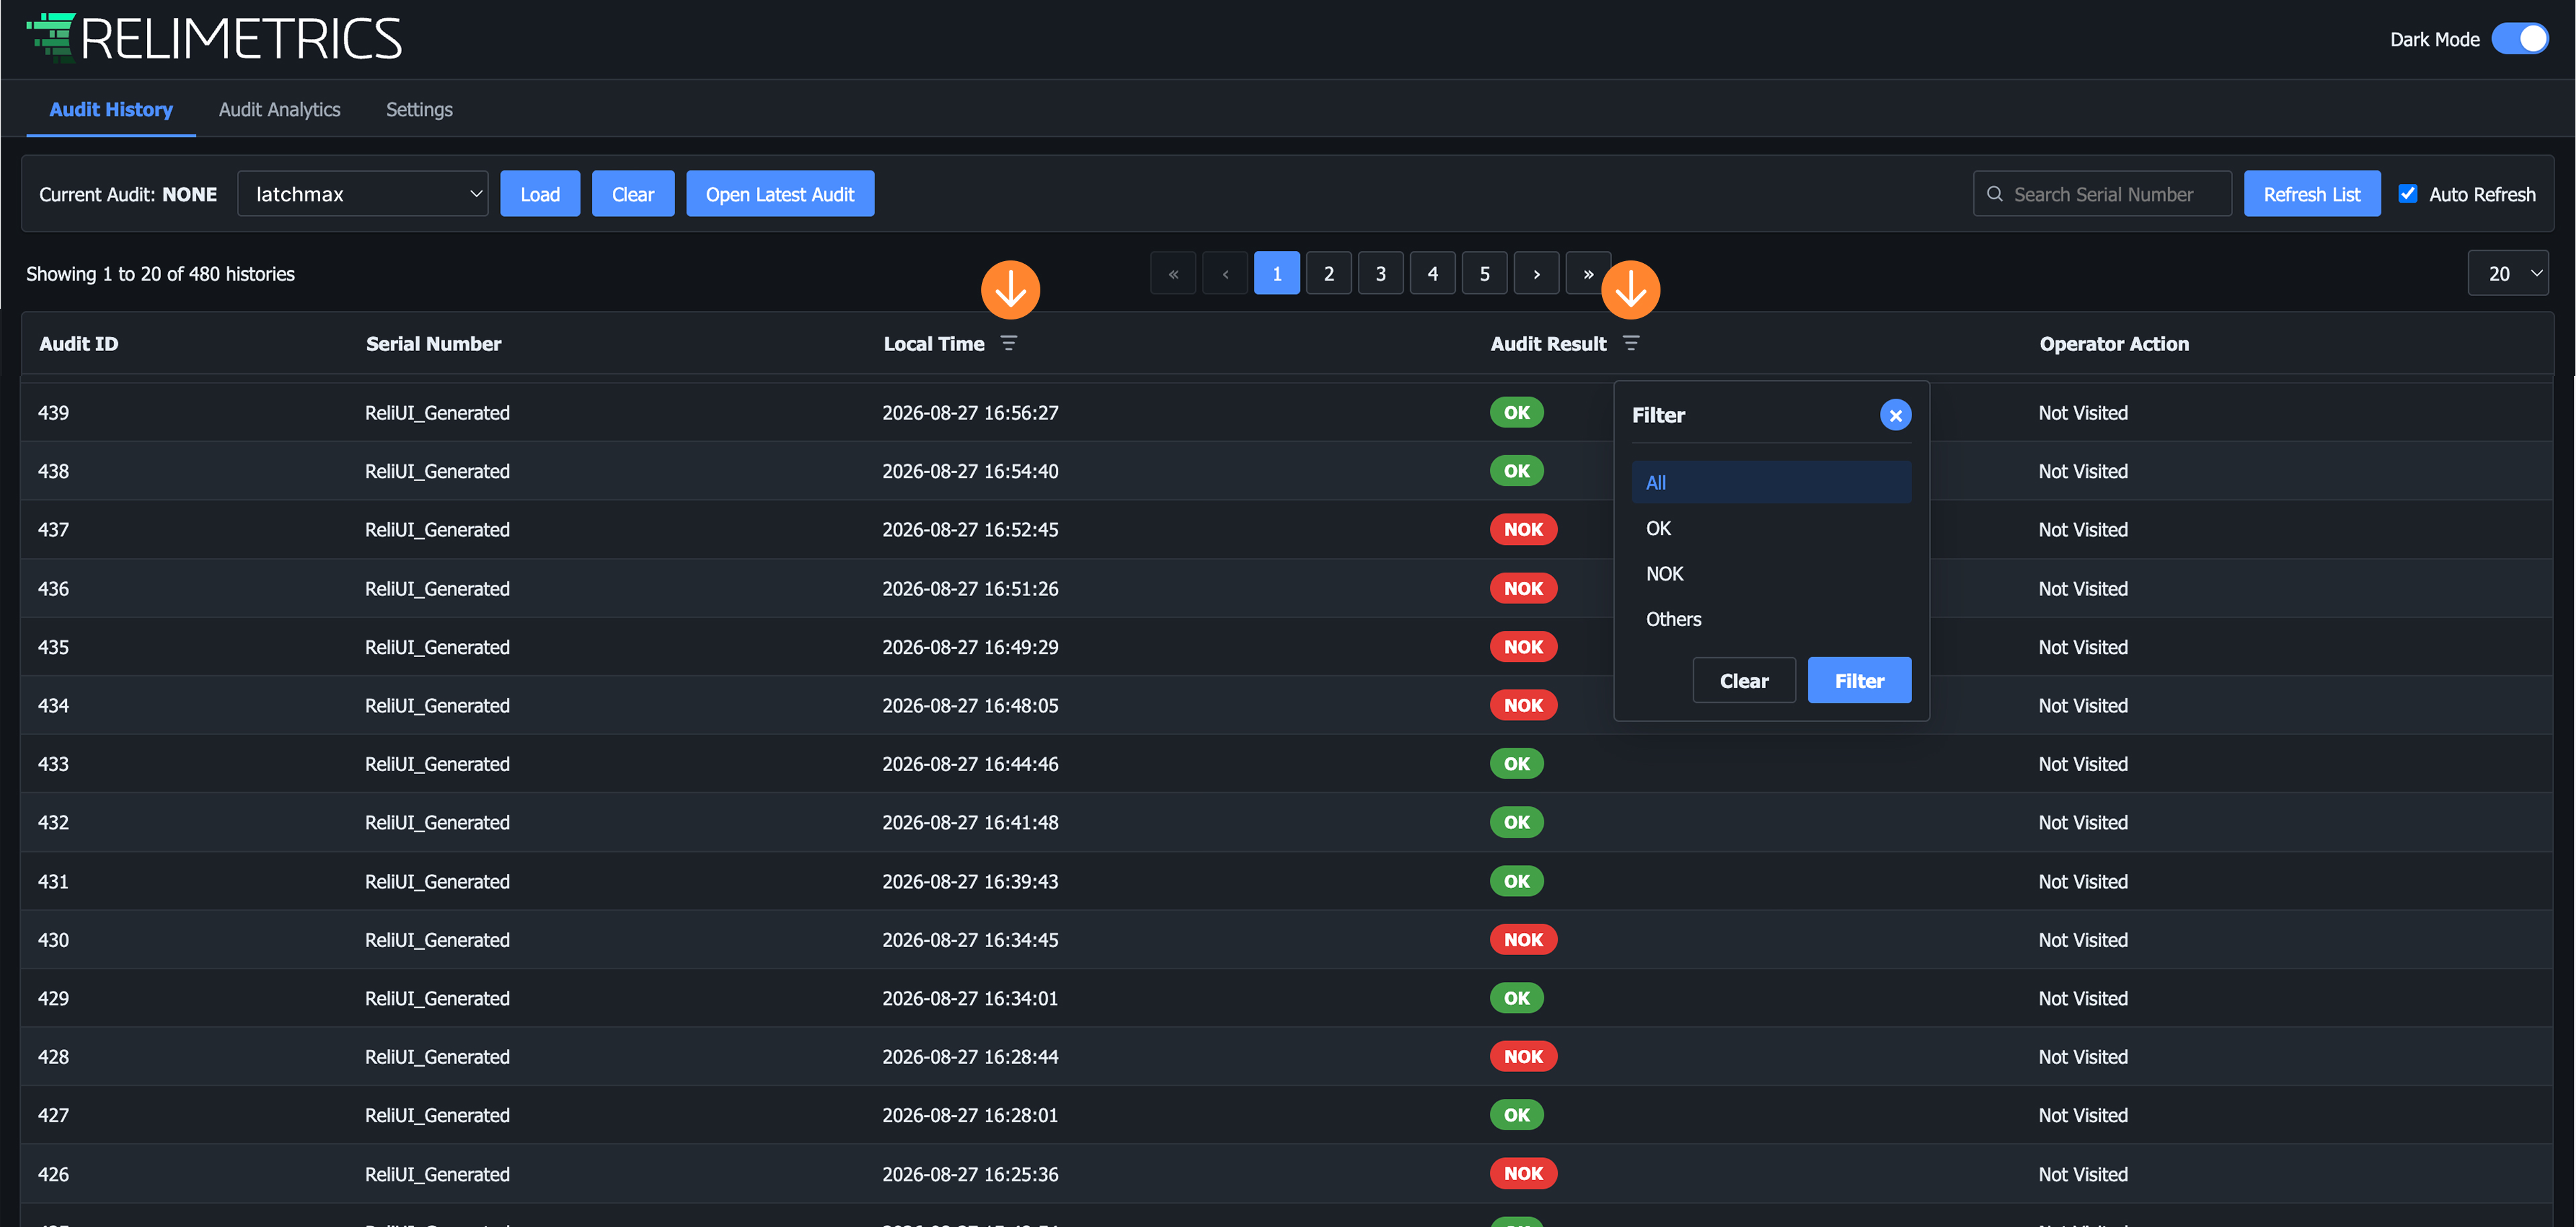Click the active page 1 button
2576x1227 pixels.
point(1277,273)
